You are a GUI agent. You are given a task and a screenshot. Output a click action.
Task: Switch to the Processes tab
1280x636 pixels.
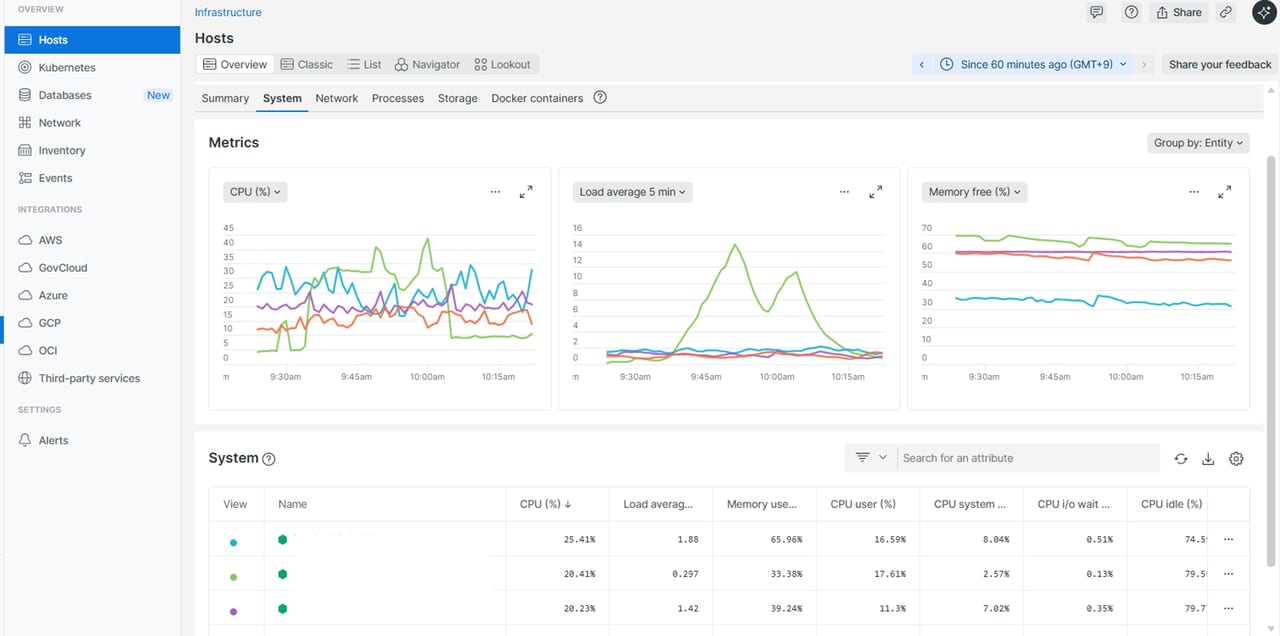[x=397, y=98]
